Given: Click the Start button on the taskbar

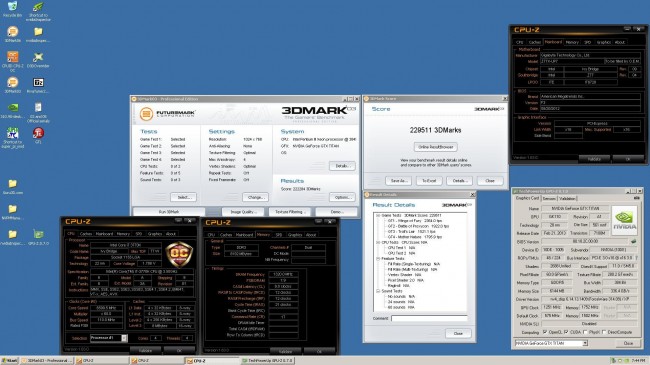Looking at the screenshot, I should pyautogui.click(x=10, y=360).
